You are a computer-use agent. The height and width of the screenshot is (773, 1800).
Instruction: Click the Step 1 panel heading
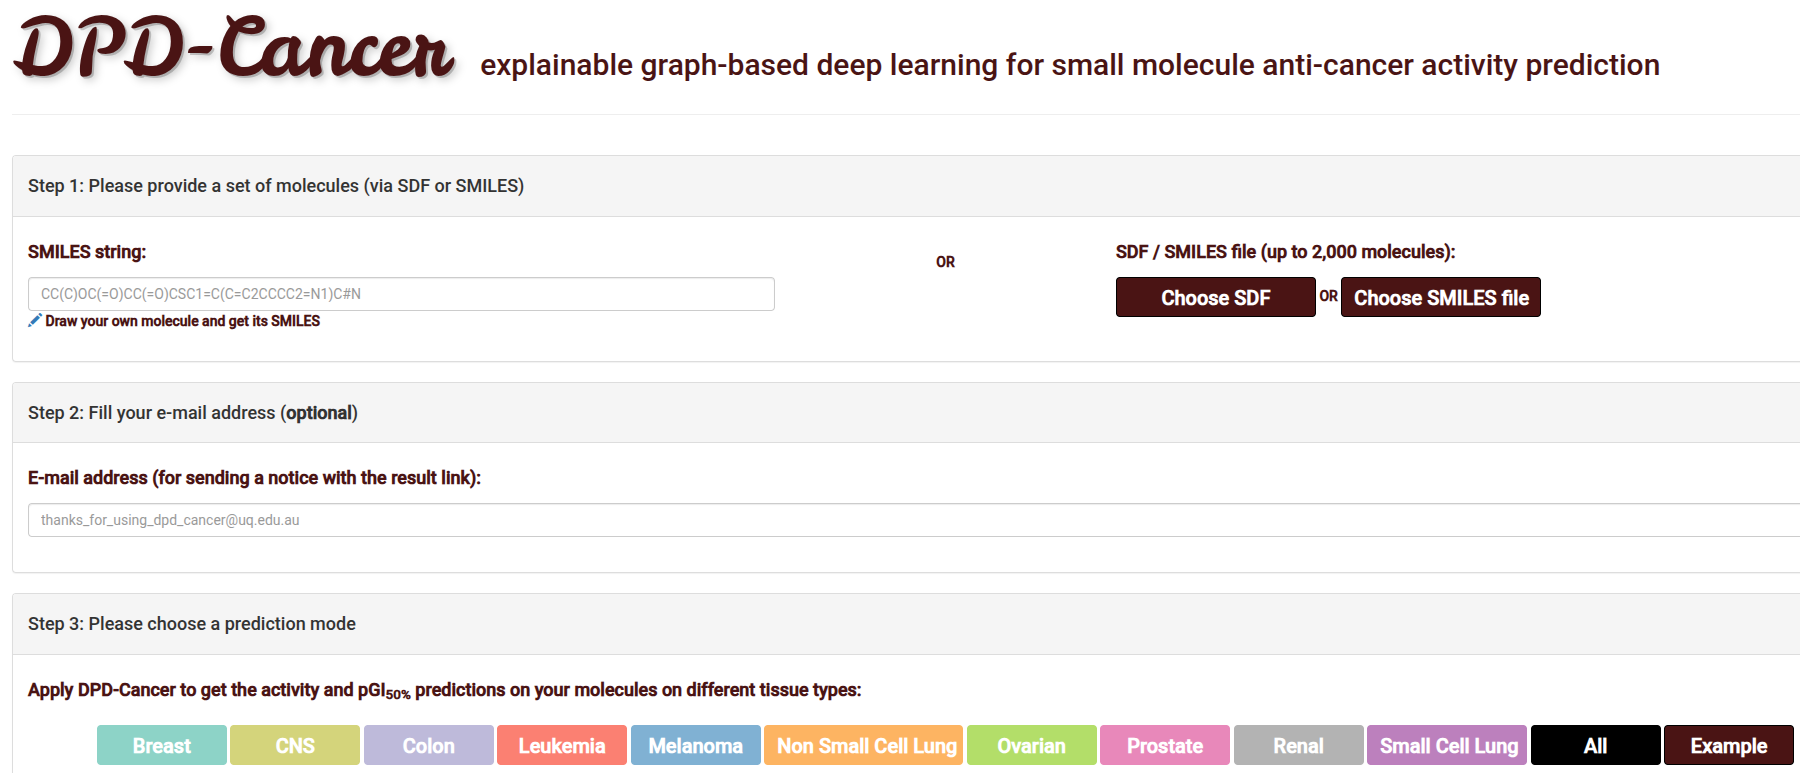276,186
